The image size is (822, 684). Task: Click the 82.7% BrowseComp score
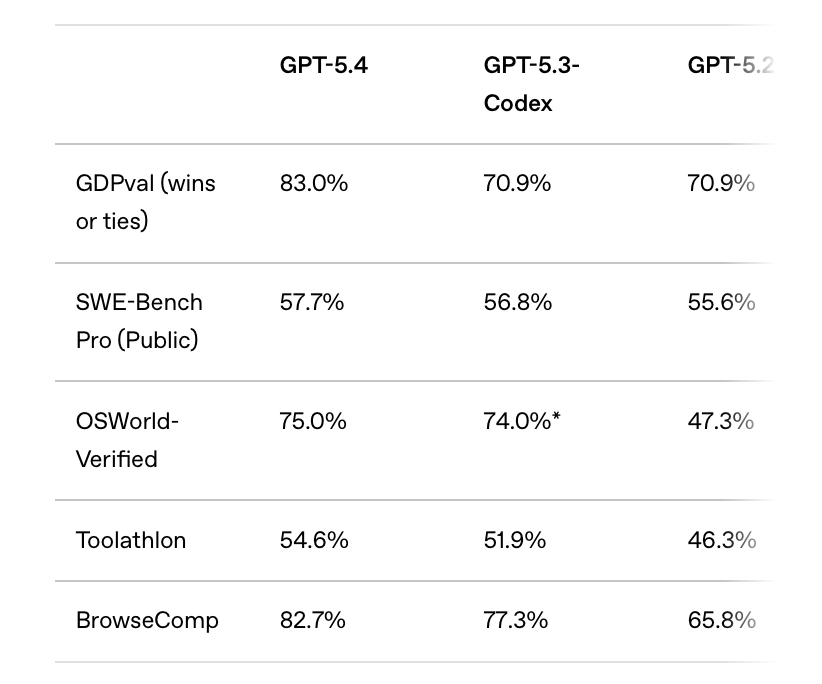click(x=313, y=620)
